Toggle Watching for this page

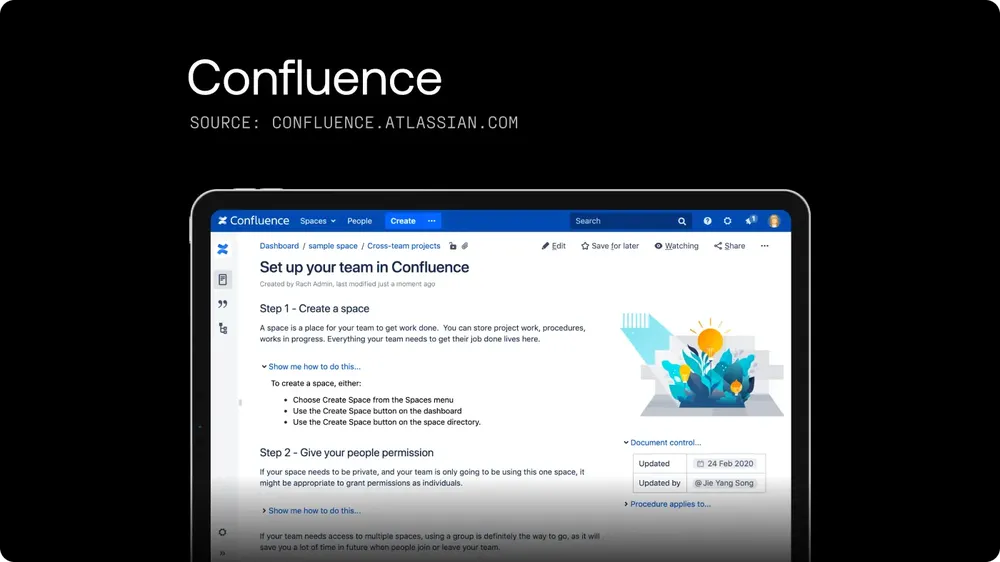(x=676, y=246)
